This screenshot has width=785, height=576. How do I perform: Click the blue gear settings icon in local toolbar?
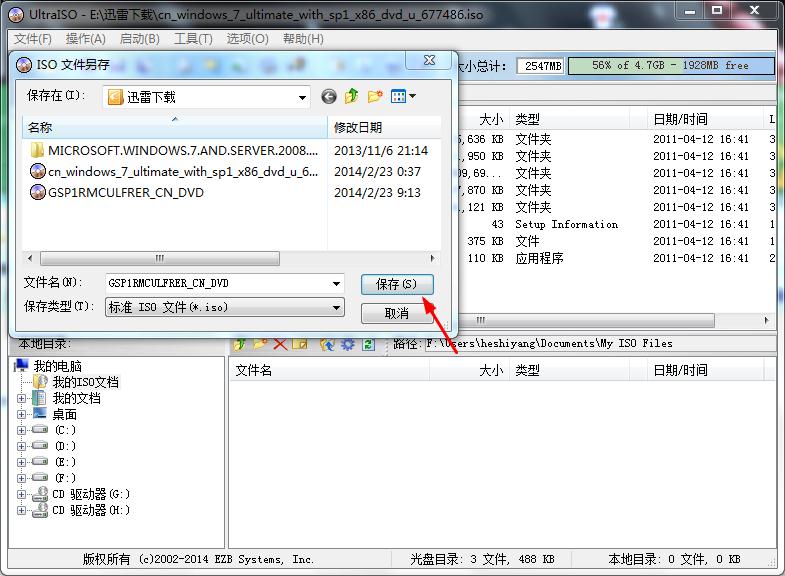coord(347,344)
